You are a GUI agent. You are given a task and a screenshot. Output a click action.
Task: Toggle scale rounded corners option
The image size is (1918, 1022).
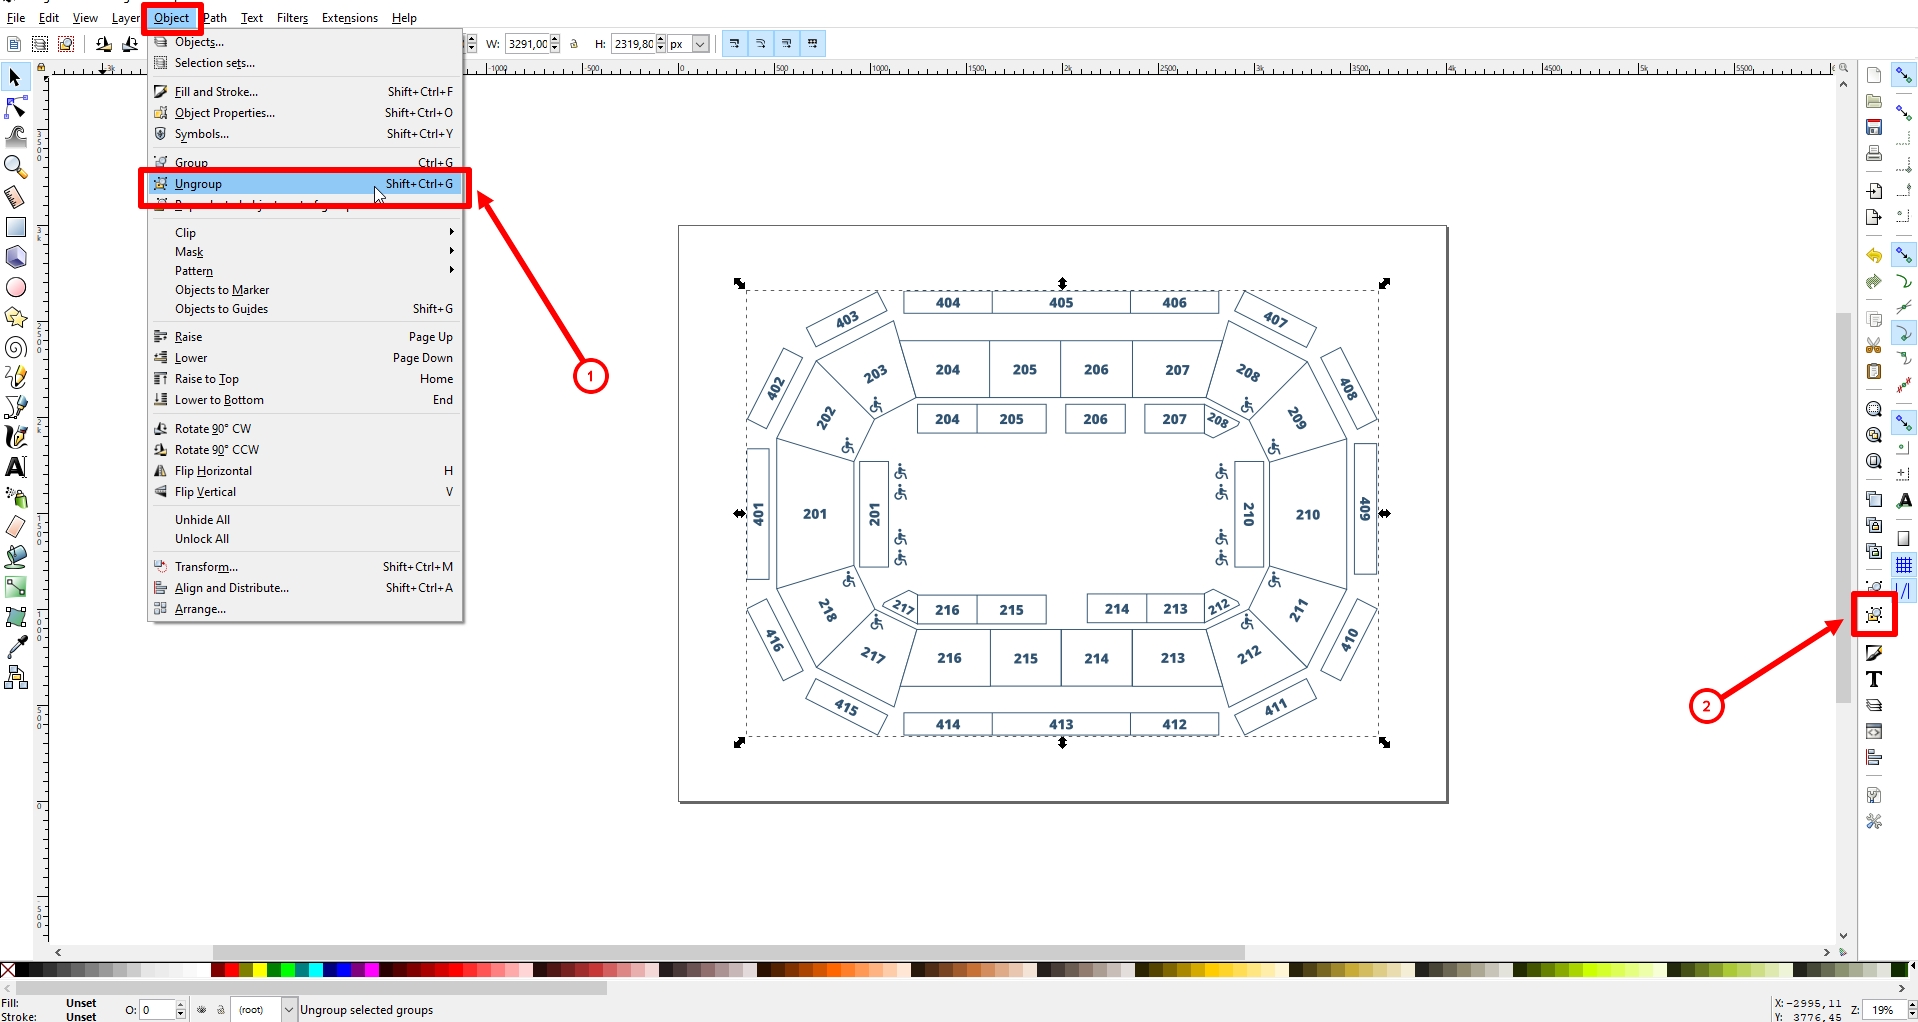(761, 44)
